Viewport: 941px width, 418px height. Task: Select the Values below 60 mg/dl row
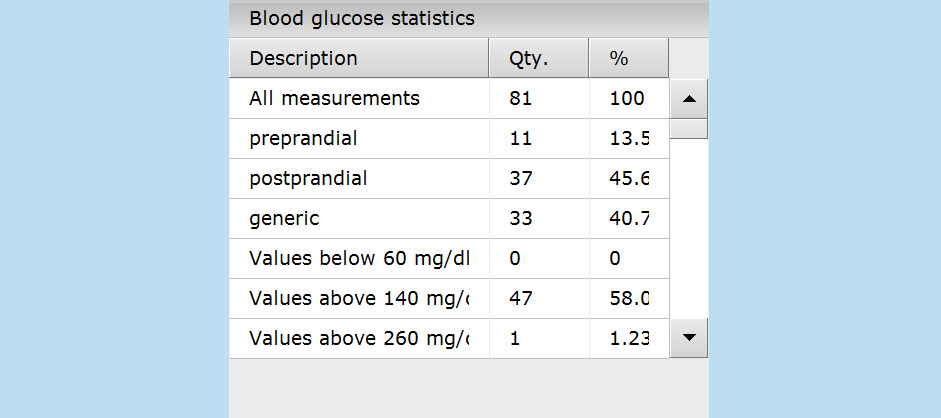[358, 259]
